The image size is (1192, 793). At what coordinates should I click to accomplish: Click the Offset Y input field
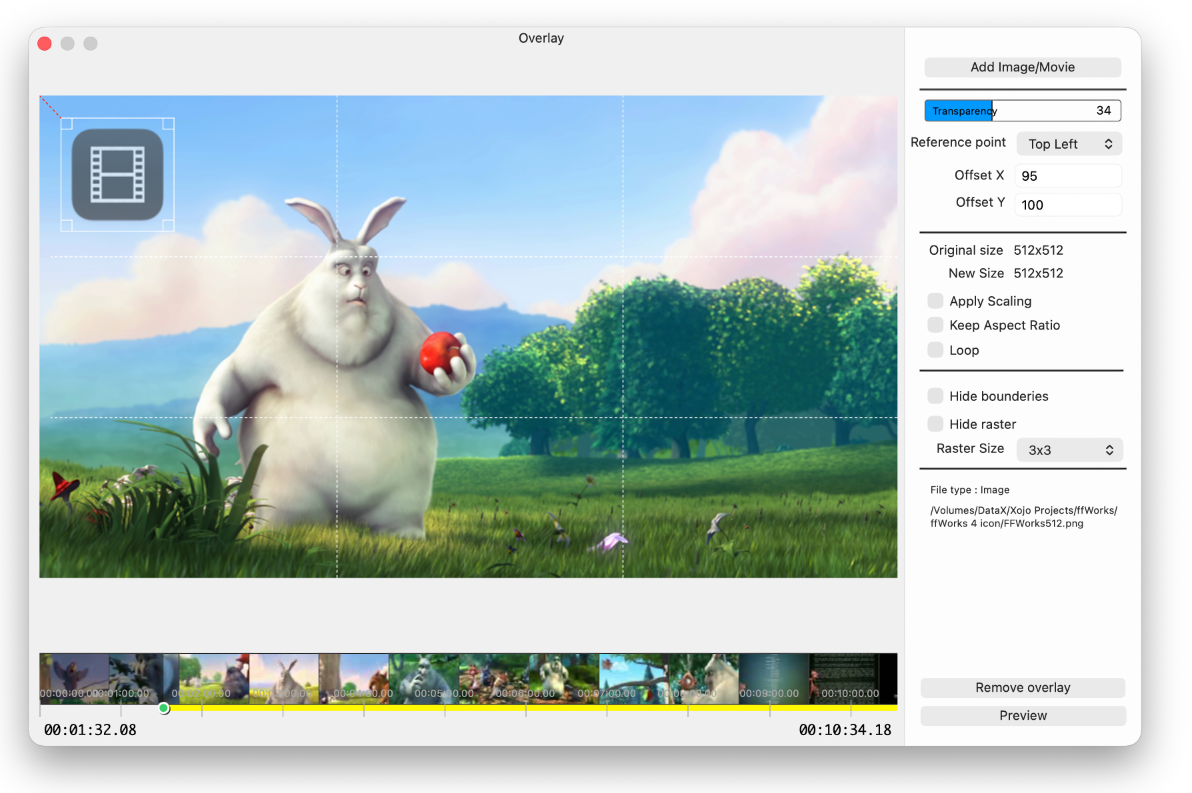coord(1068,205)
